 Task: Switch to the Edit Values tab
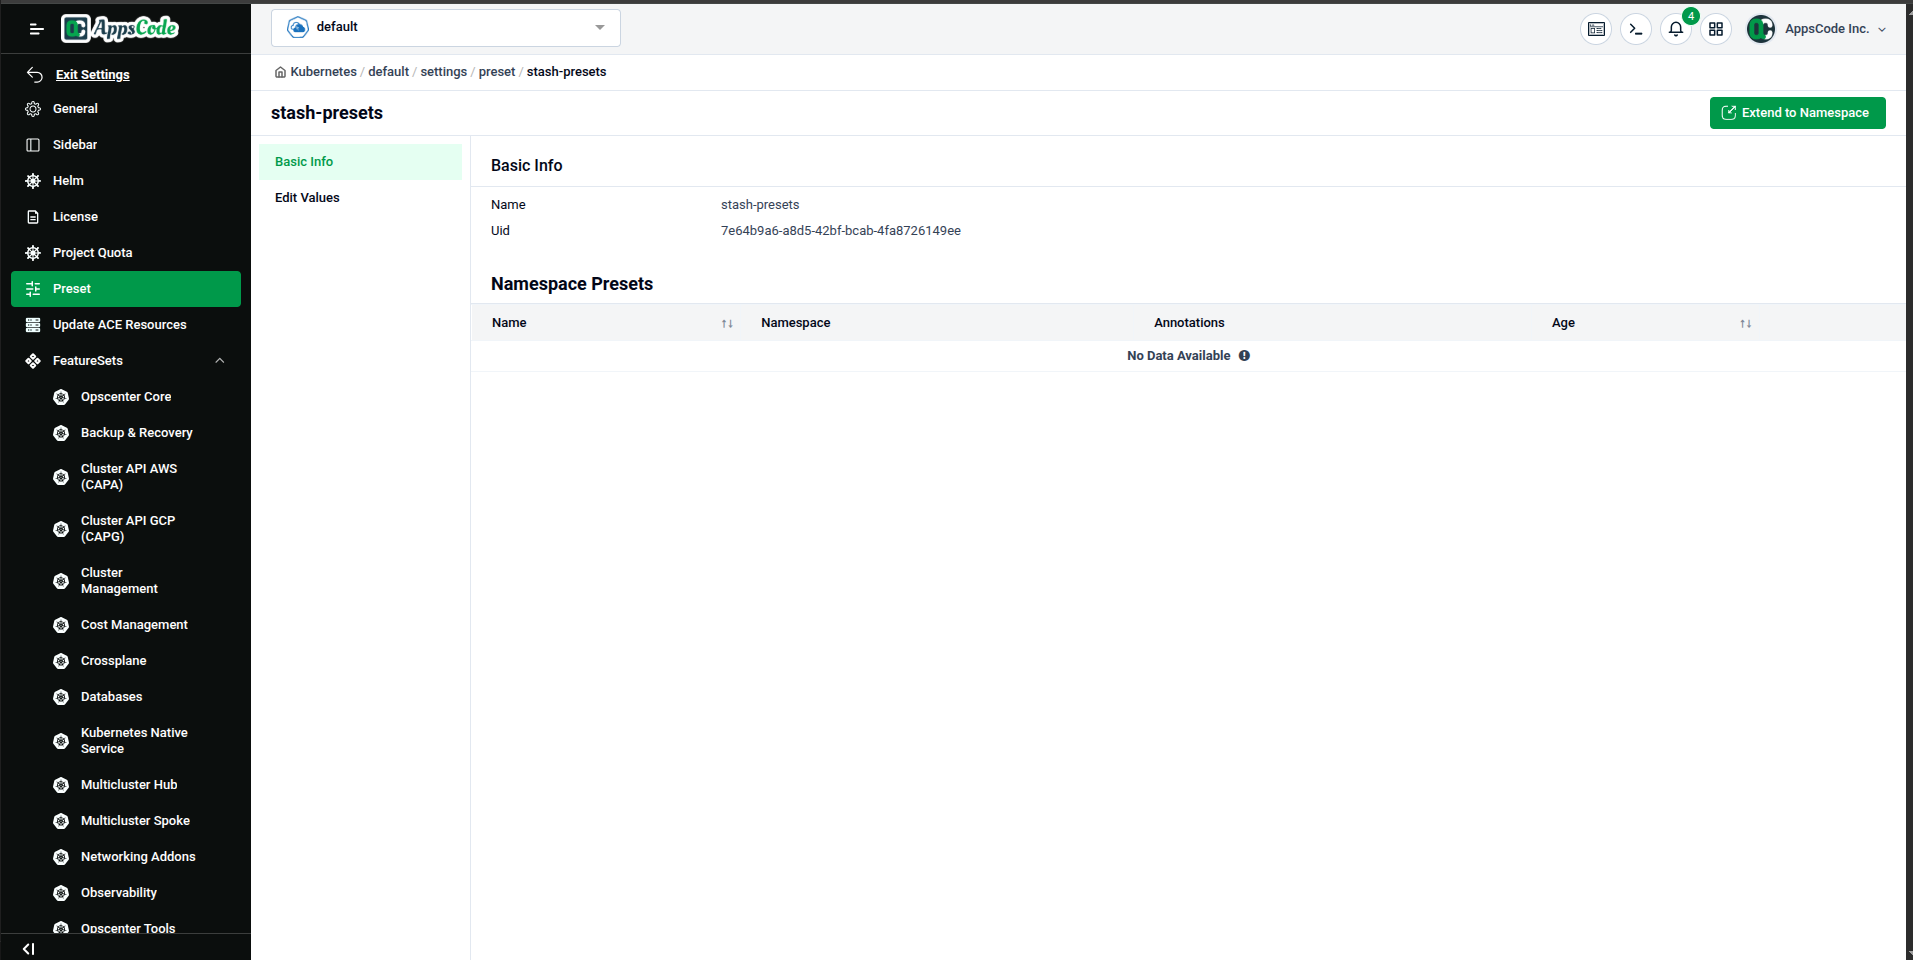click(x=307, y=197)
